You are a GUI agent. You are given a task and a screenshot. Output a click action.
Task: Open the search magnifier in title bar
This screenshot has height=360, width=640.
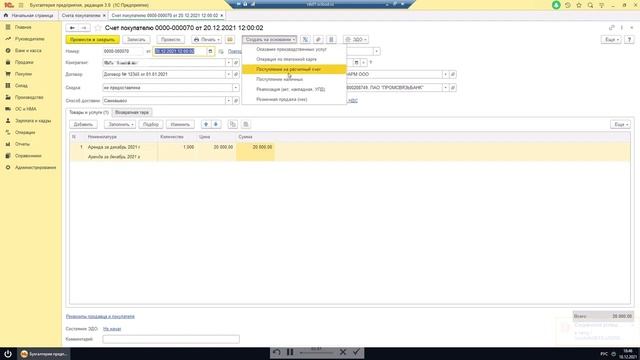[x=590, y=5]
